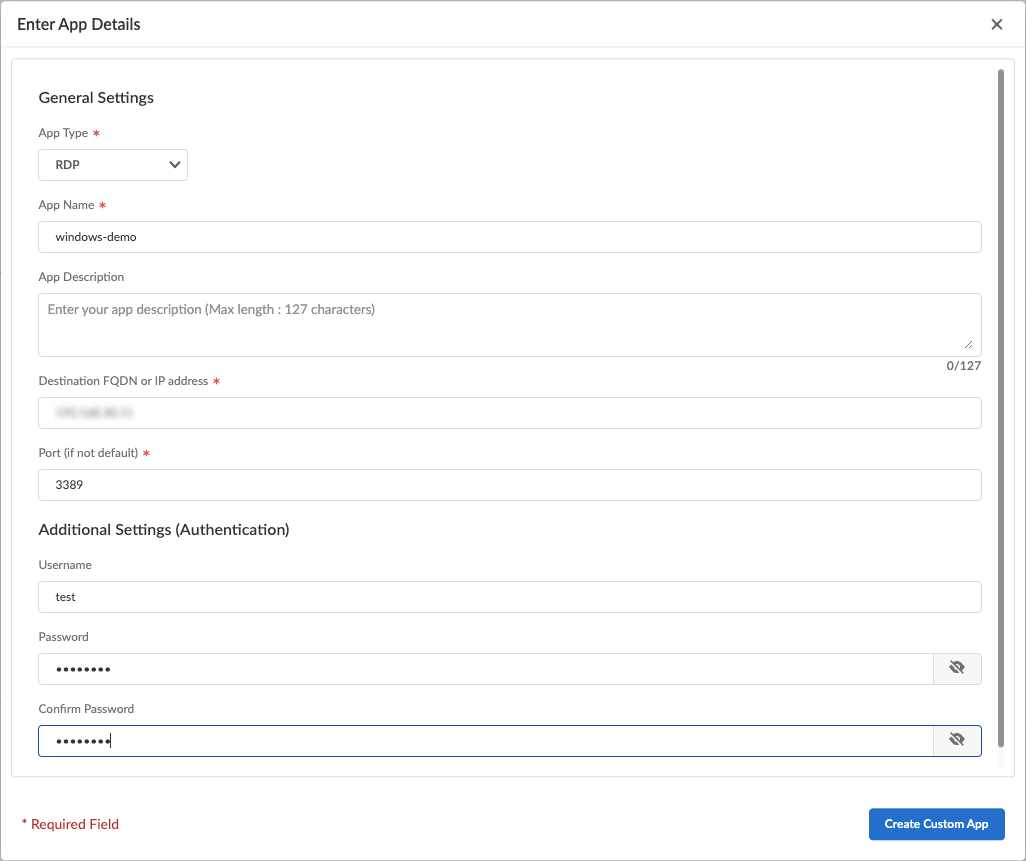The width and height of the screenshot is (1026, 861).
Task: Click the 0/127 character counter
Action: click(963, 366)
